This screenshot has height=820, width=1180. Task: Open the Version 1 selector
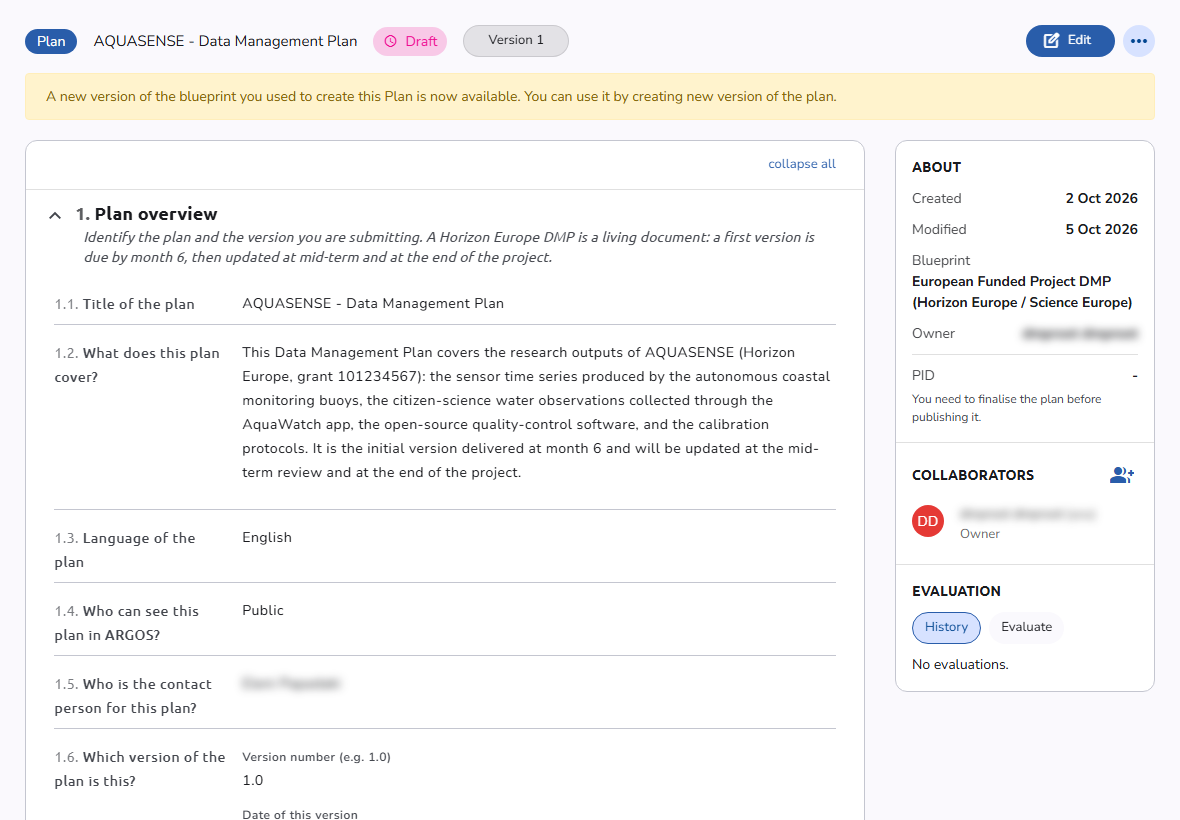[515, 41]
